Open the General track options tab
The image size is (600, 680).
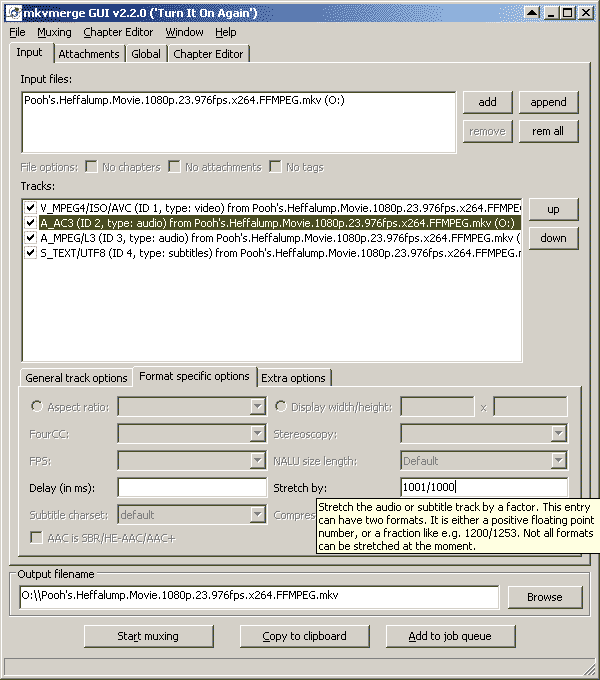(76, 378)
